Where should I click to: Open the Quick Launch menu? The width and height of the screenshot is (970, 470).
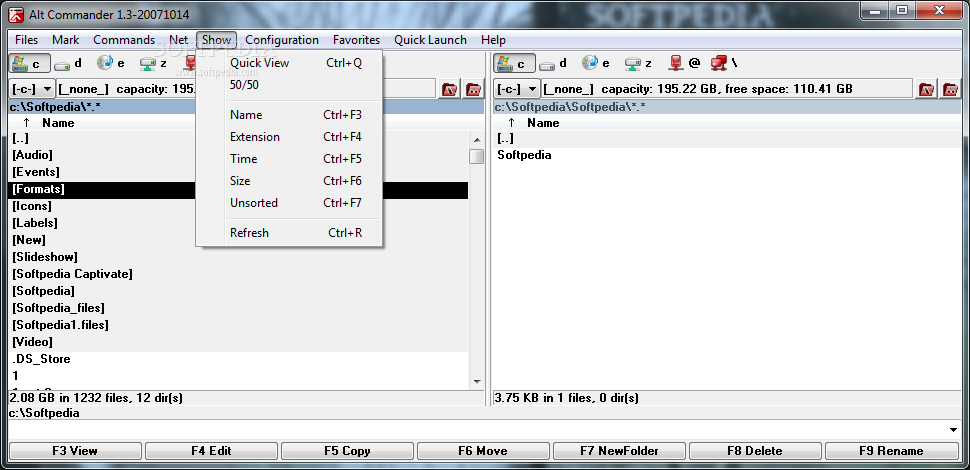tap(431, 40)
